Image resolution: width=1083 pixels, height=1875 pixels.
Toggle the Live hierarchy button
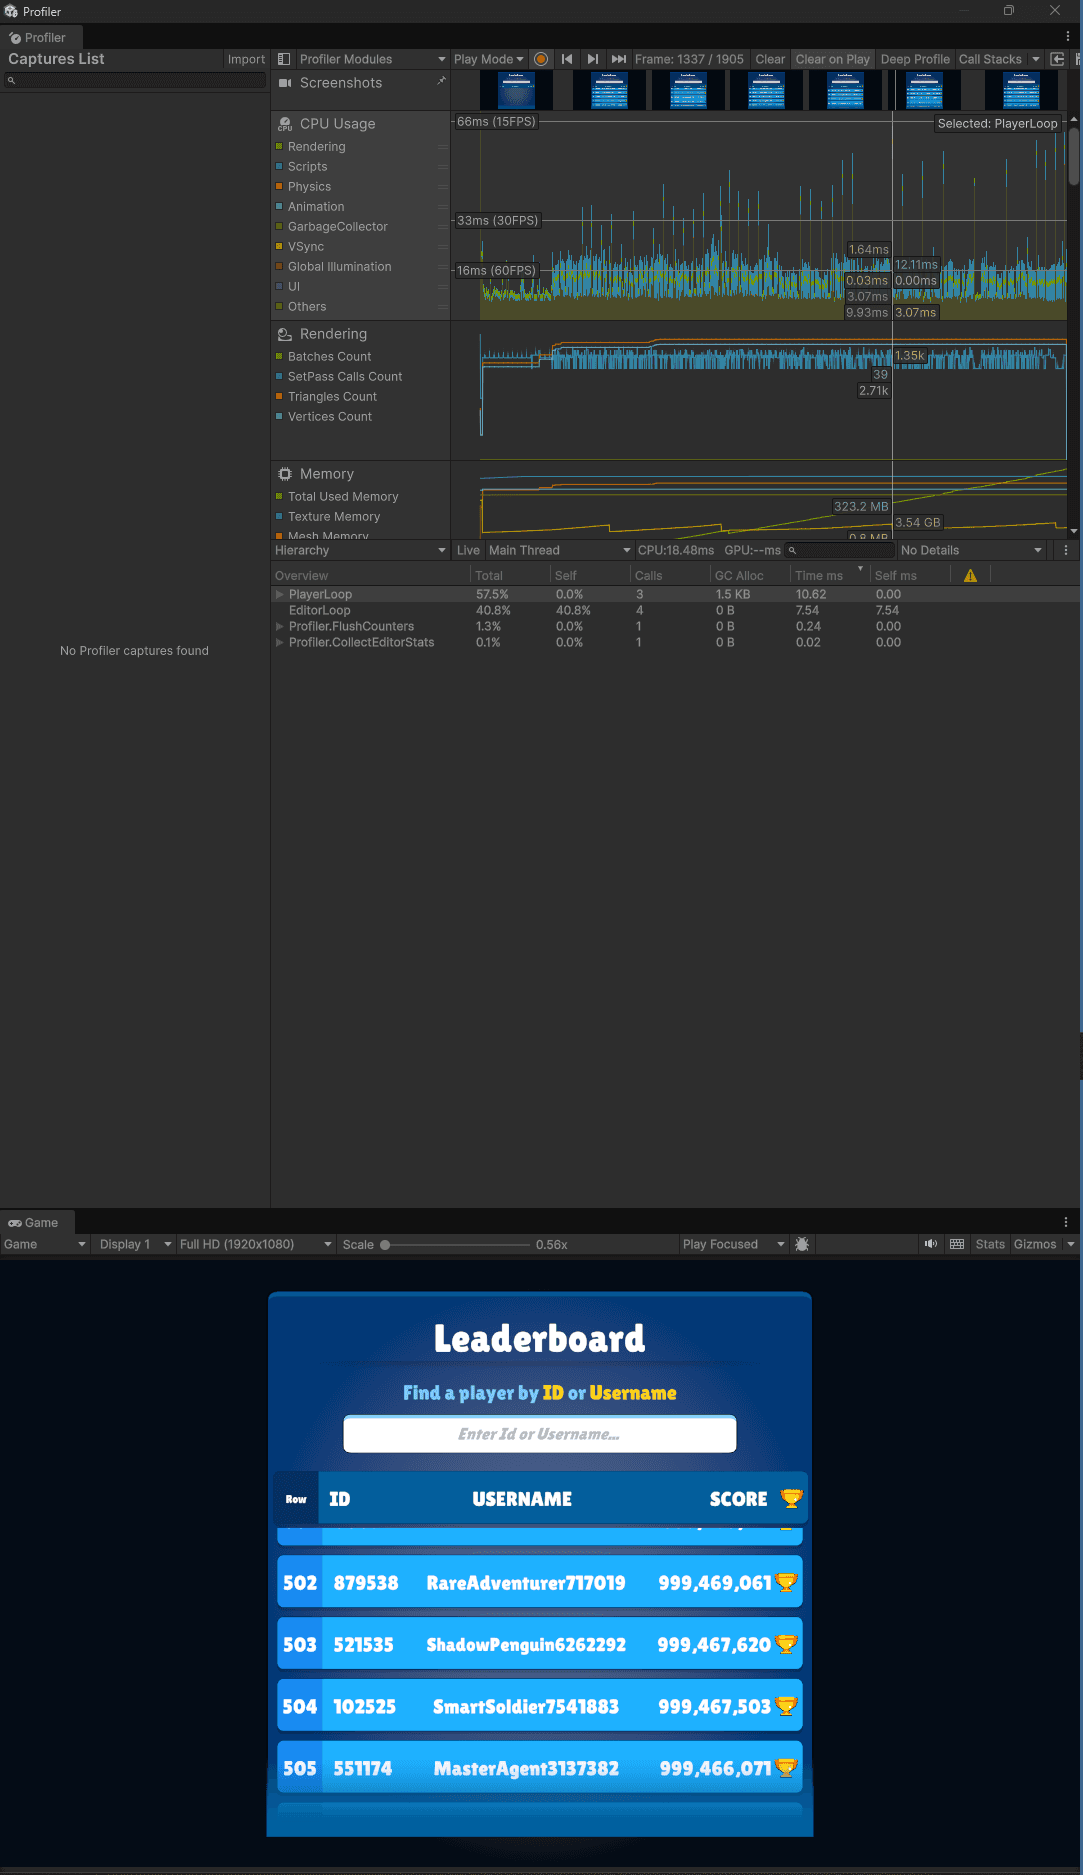click(468, 550)
